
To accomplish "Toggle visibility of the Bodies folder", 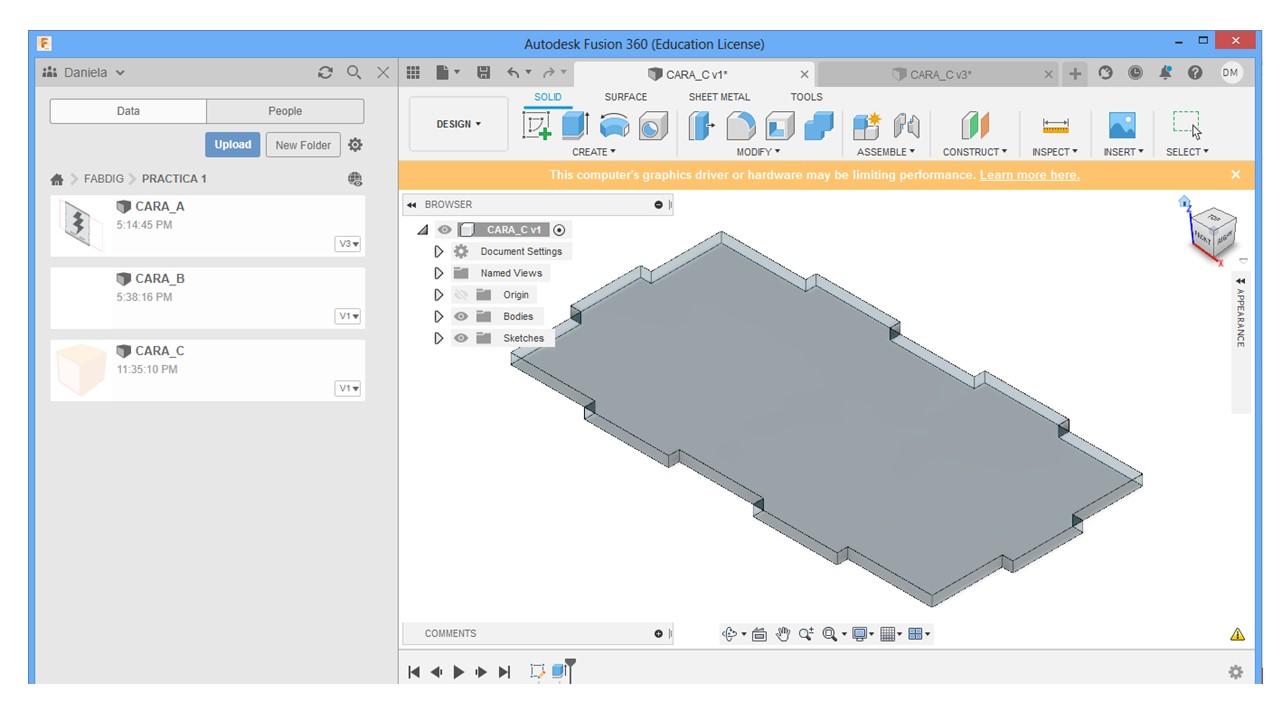I will pyautogui.click(x=461, y=316).
